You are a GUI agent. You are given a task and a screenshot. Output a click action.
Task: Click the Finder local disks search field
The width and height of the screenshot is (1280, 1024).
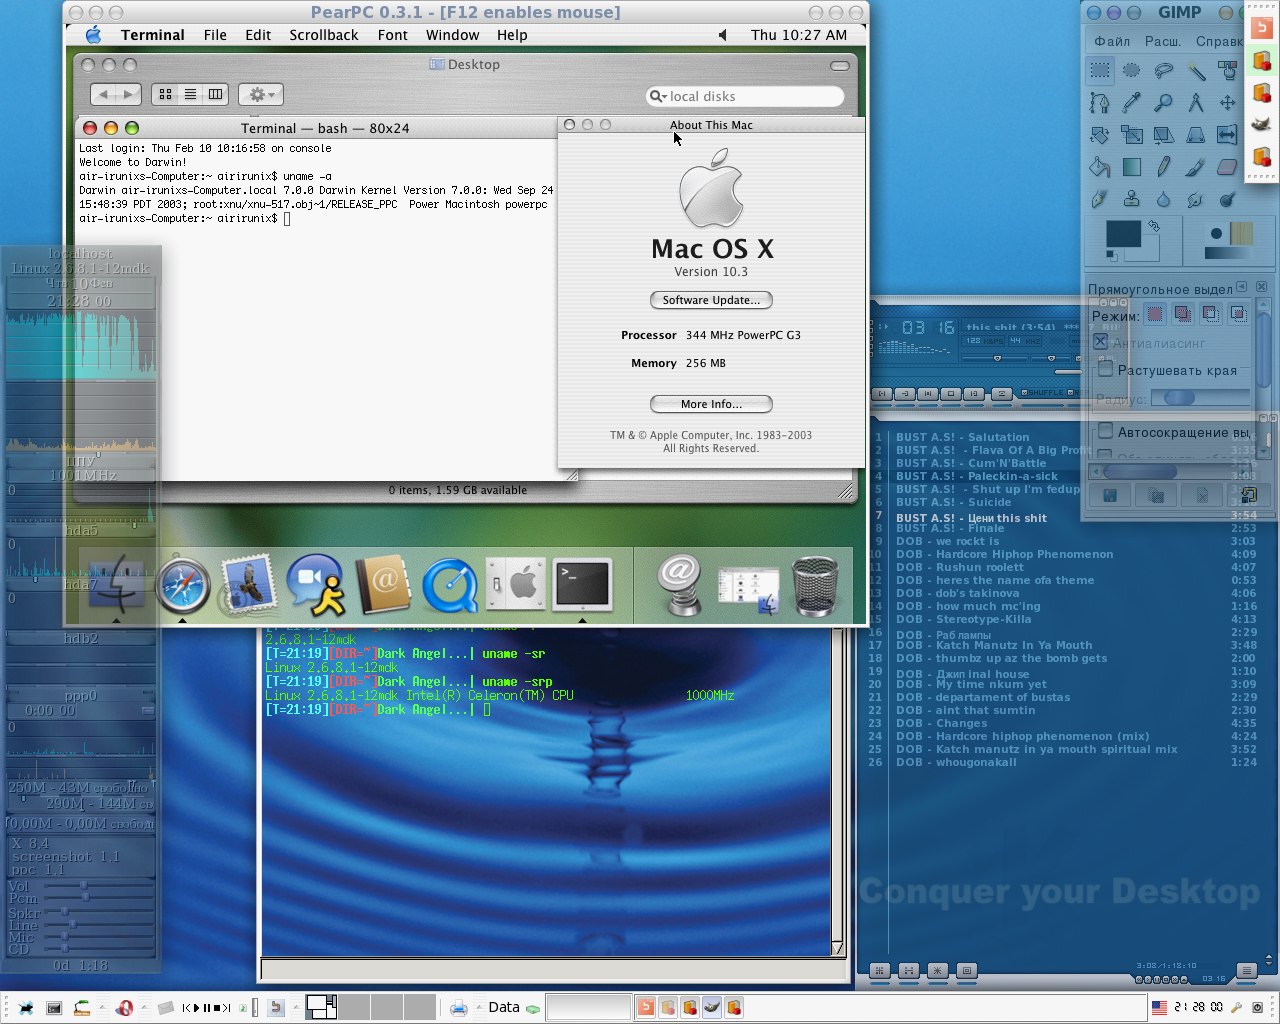(x=745, y=96)
